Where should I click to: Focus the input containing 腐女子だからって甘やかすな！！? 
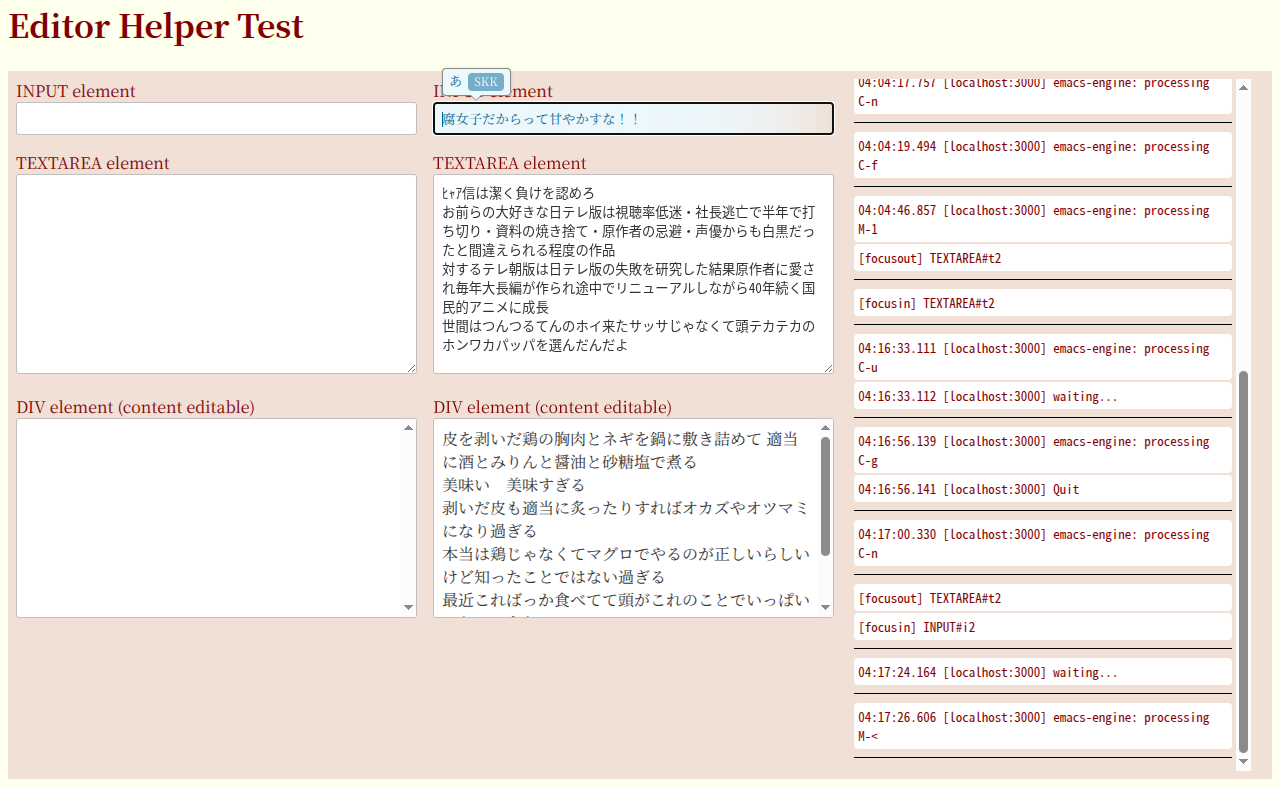633,118
